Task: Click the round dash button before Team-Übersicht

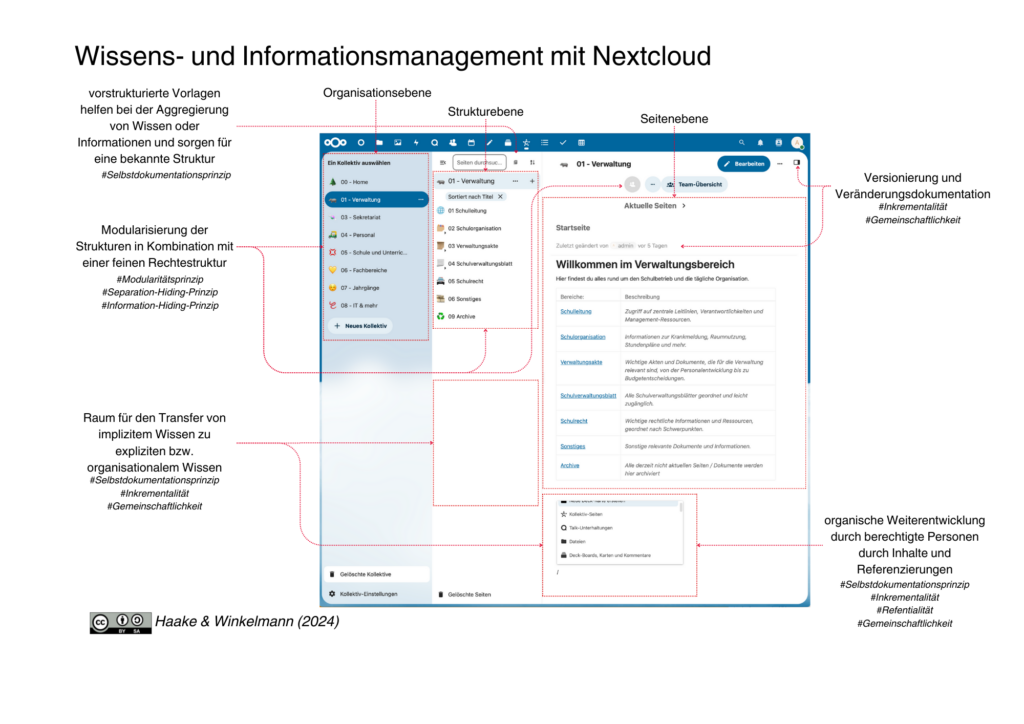Action: pos(652,185)
